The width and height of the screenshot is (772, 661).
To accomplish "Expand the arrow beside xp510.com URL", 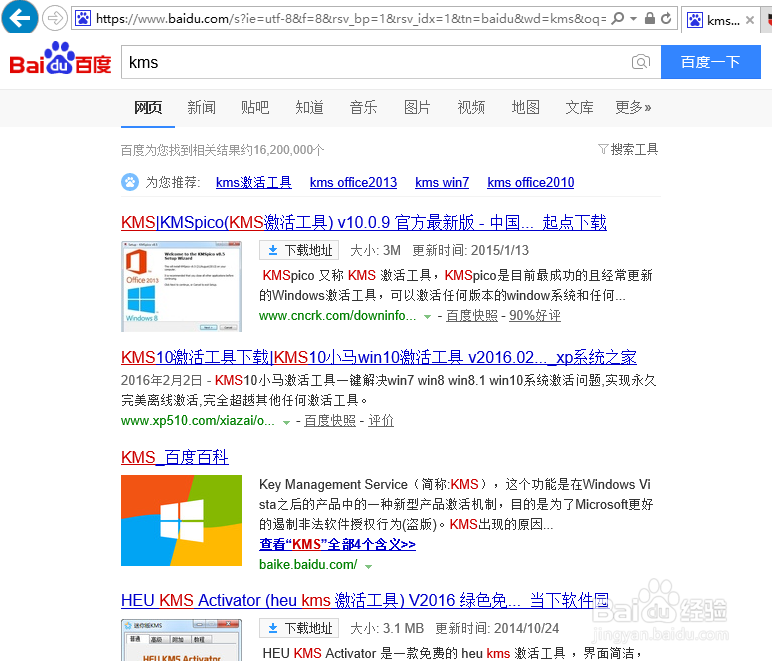I will [x=286, y=422].
